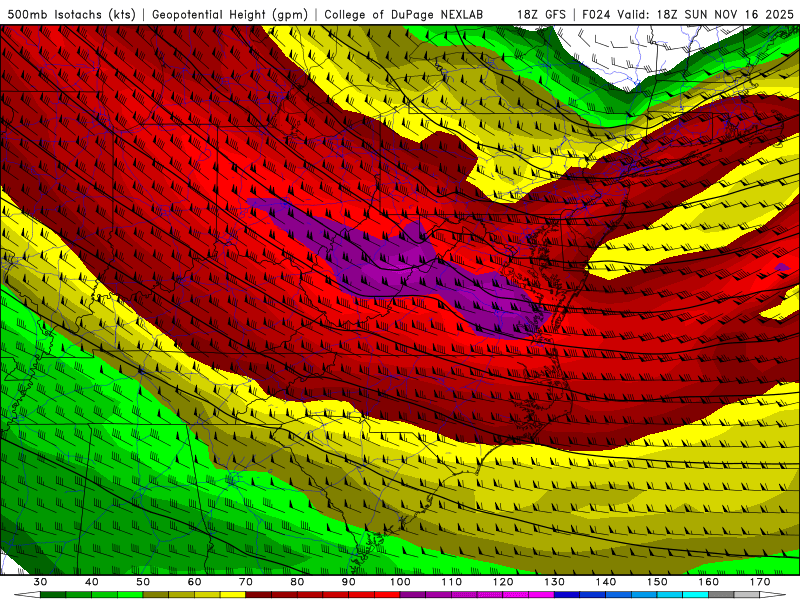Click the dark green swatch just right of 30

(x=53, y=595)
